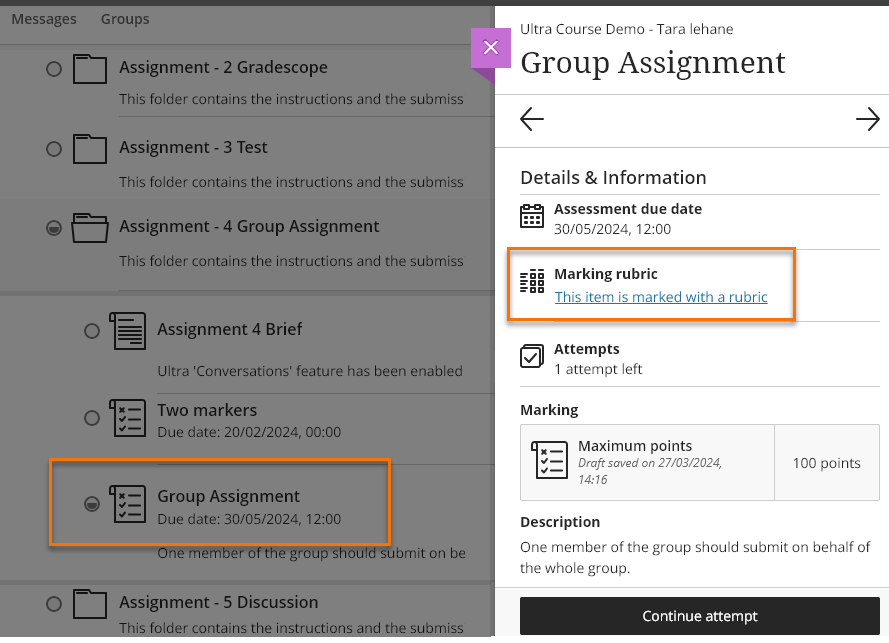The image size is (889, 643).
Task: Click the Attempts checkmark icon
Action: (x=532, y=357)
